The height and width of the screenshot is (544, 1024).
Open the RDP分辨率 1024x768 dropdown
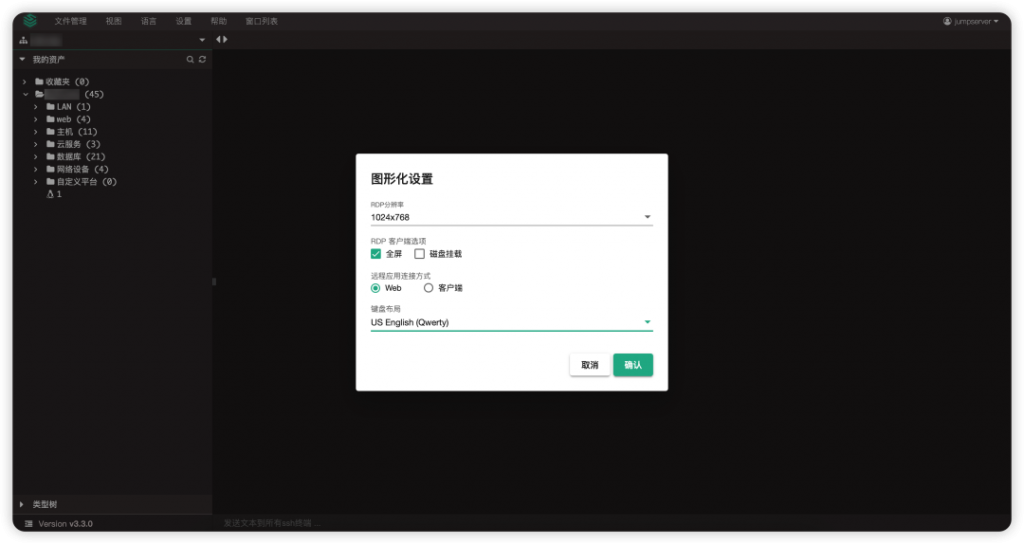[511, 217]
